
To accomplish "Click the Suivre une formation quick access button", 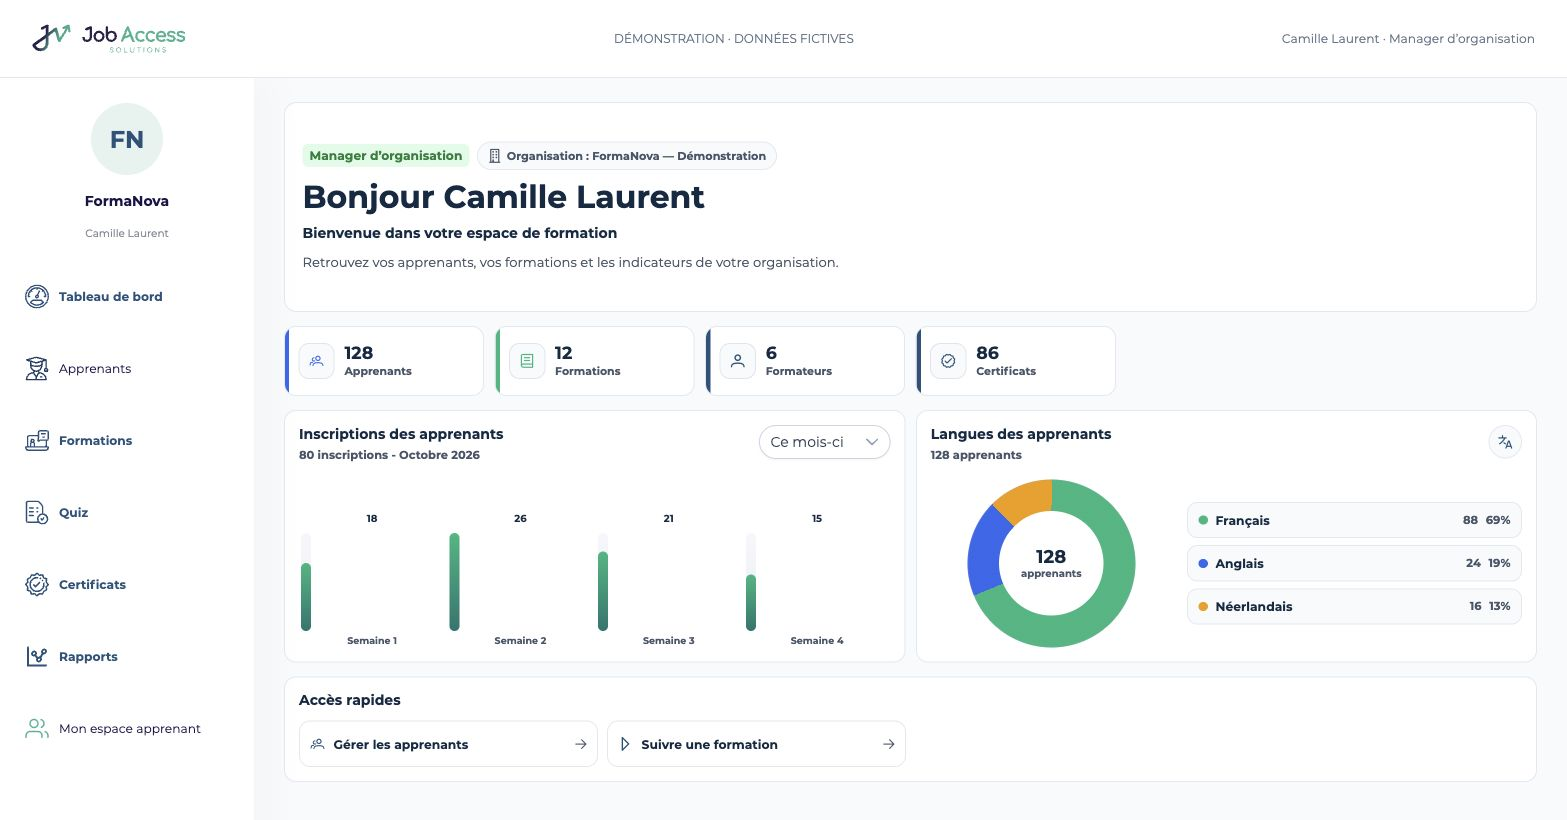I will click(756, 744).
